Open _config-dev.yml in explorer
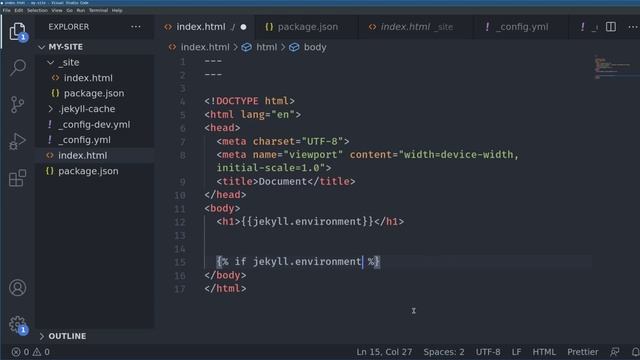Image resolution: width=640 pixels, height=360 pixels. pyautogui.click(x=95, y=124)
